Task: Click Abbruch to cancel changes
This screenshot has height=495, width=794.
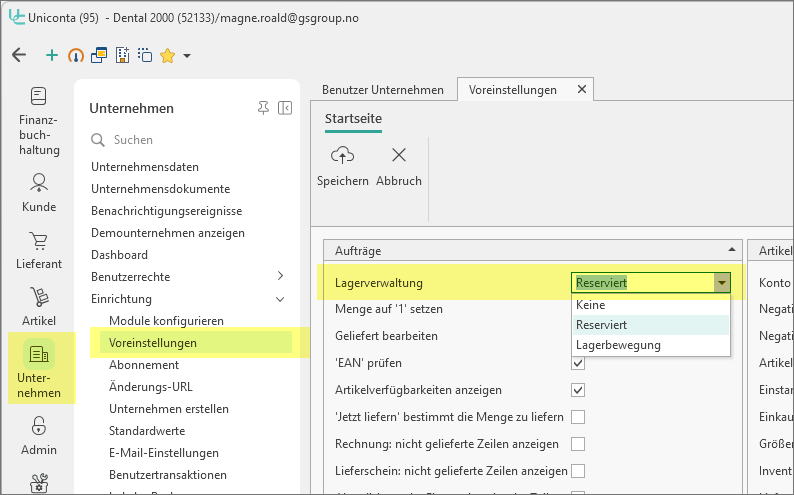Action: pos(399,167)
